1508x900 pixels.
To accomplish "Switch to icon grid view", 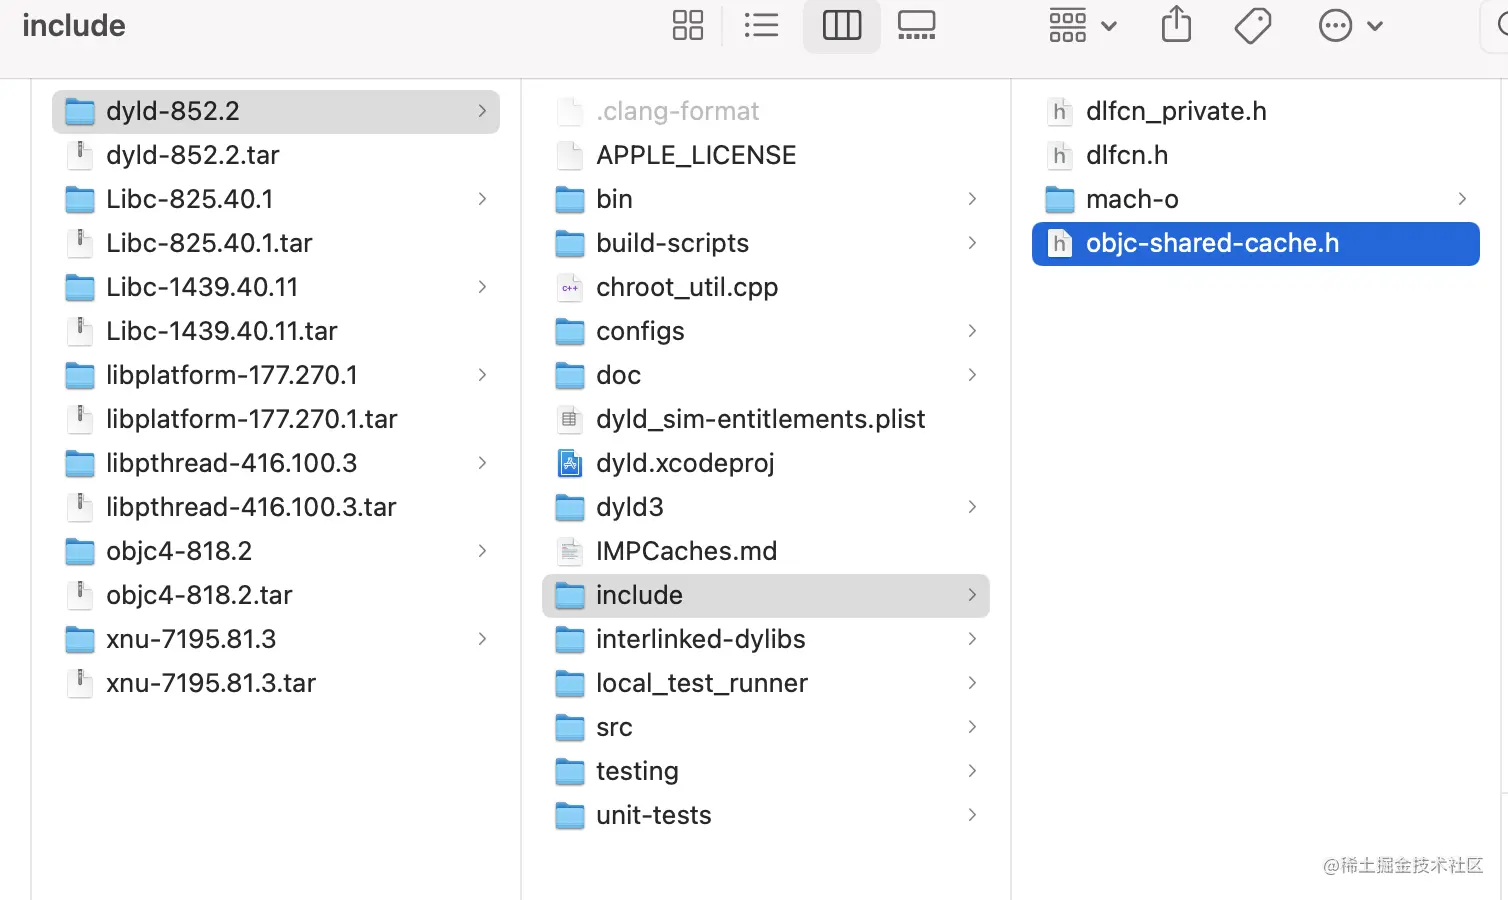I will [x=688, y=25].
